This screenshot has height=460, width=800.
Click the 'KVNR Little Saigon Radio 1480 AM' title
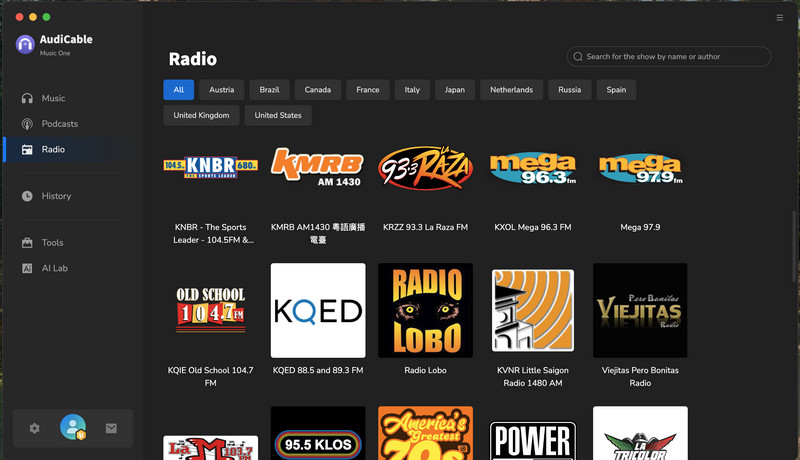[533, 376]
